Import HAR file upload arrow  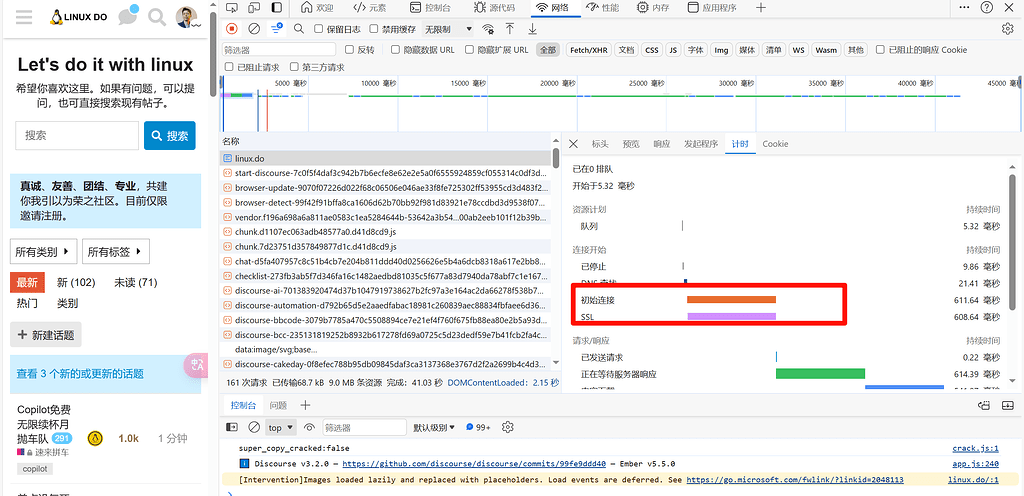pyautogui.click(x=510, y=29)
